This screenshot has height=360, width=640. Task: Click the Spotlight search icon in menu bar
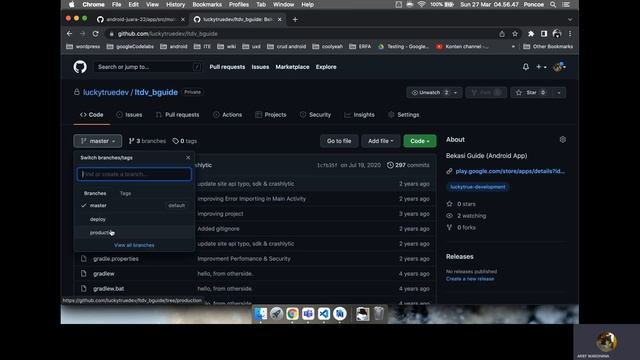(553, 4)
